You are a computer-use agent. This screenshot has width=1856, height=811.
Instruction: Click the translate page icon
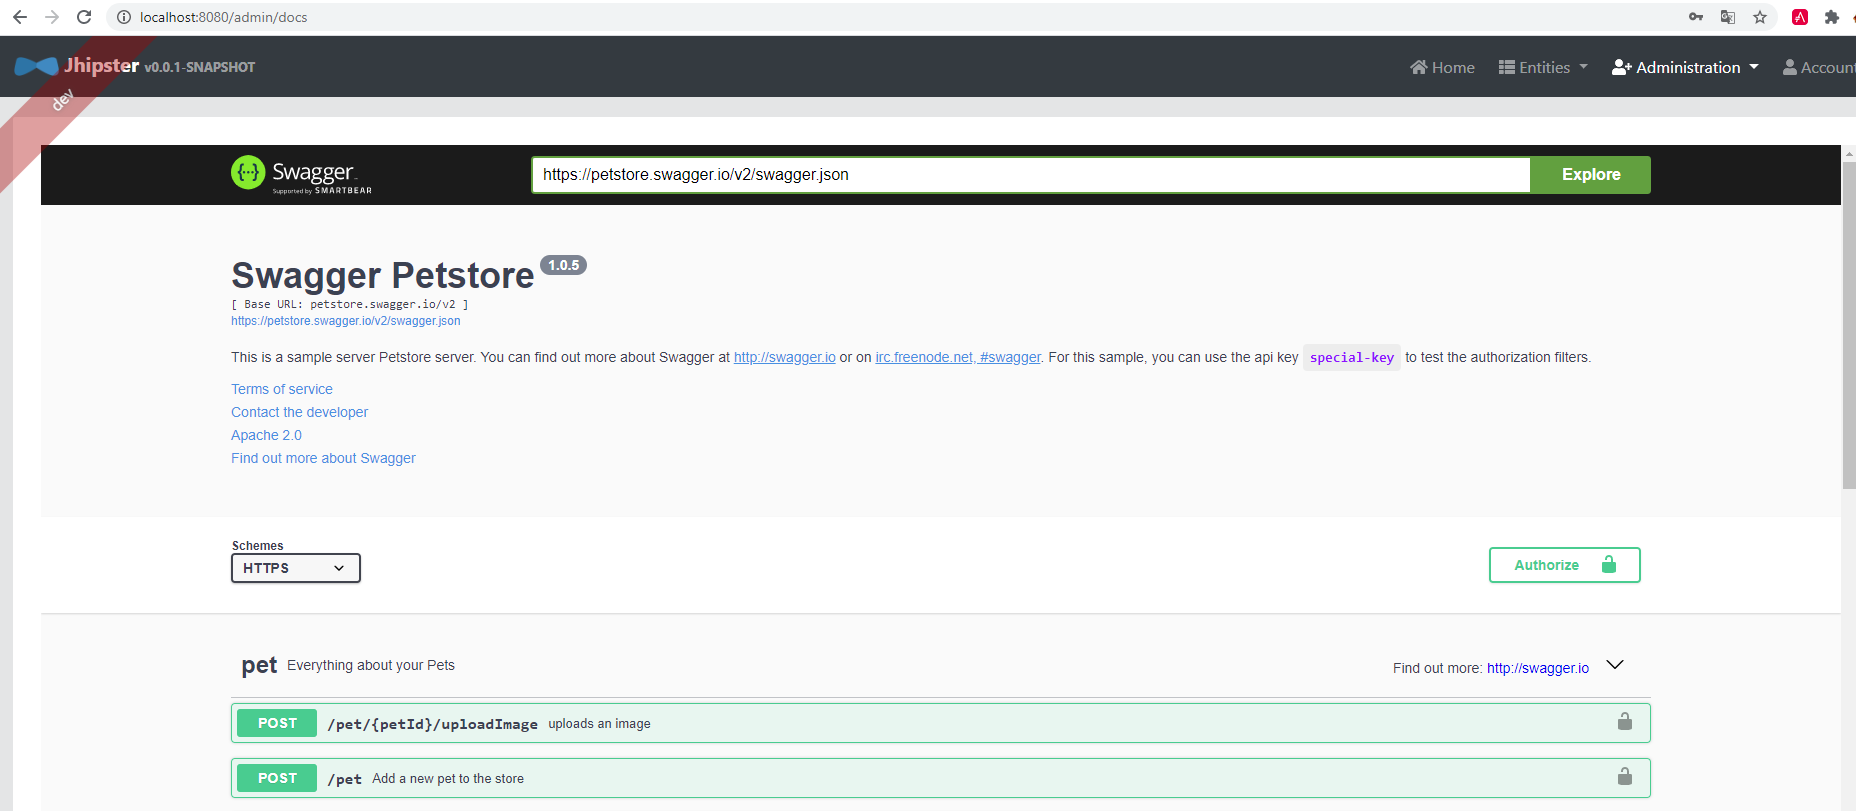point(1728,17)
